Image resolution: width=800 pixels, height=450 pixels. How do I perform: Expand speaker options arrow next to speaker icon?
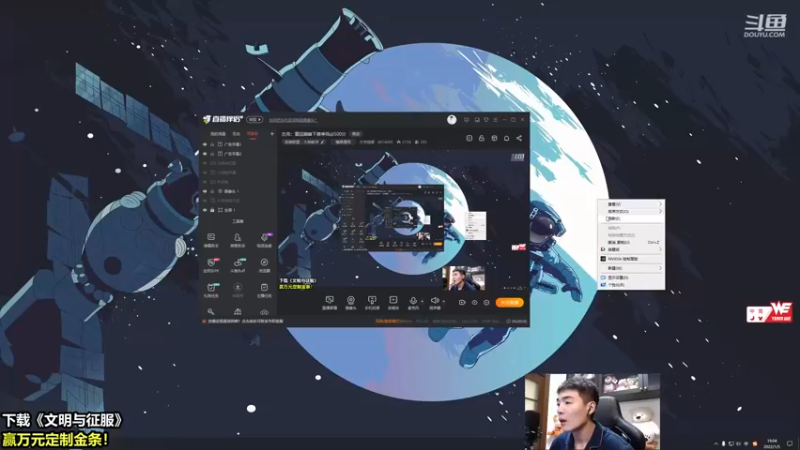click(443, 302)
